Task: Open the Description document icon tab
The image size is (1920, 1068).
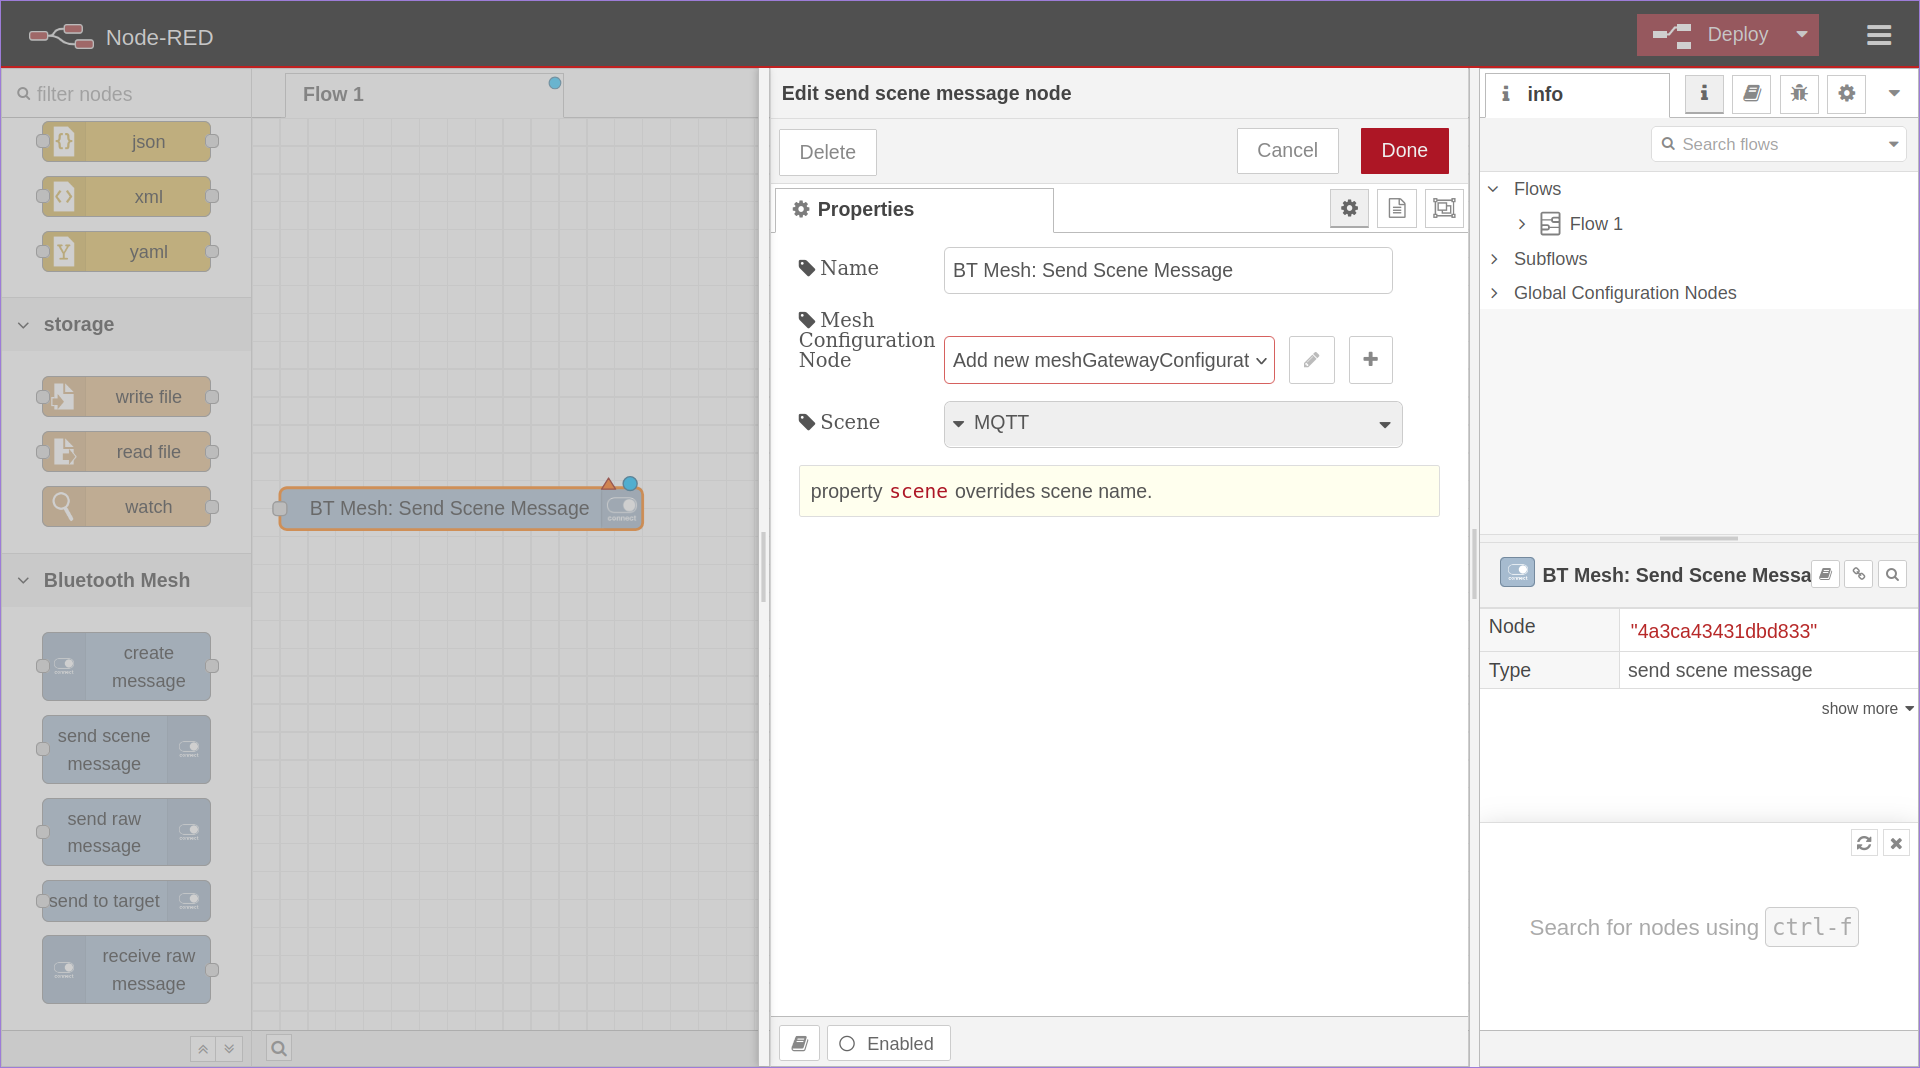Action: coord(1397,209)
